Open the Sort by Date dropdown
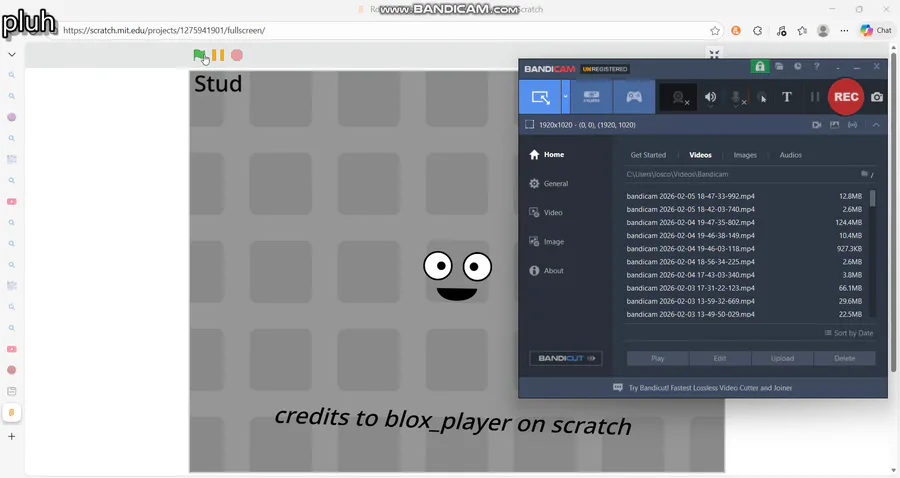The height and width of the screenshot is (478, 900). point(849,333)
